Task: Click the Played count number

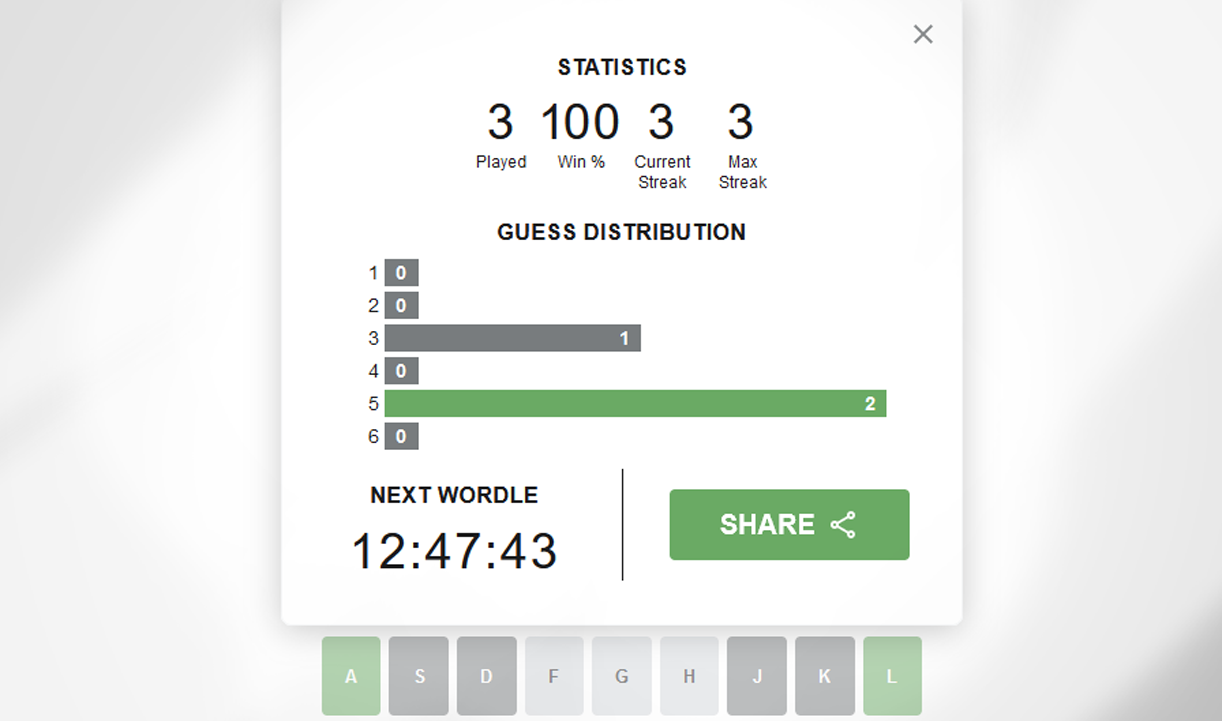Action: 500,123
